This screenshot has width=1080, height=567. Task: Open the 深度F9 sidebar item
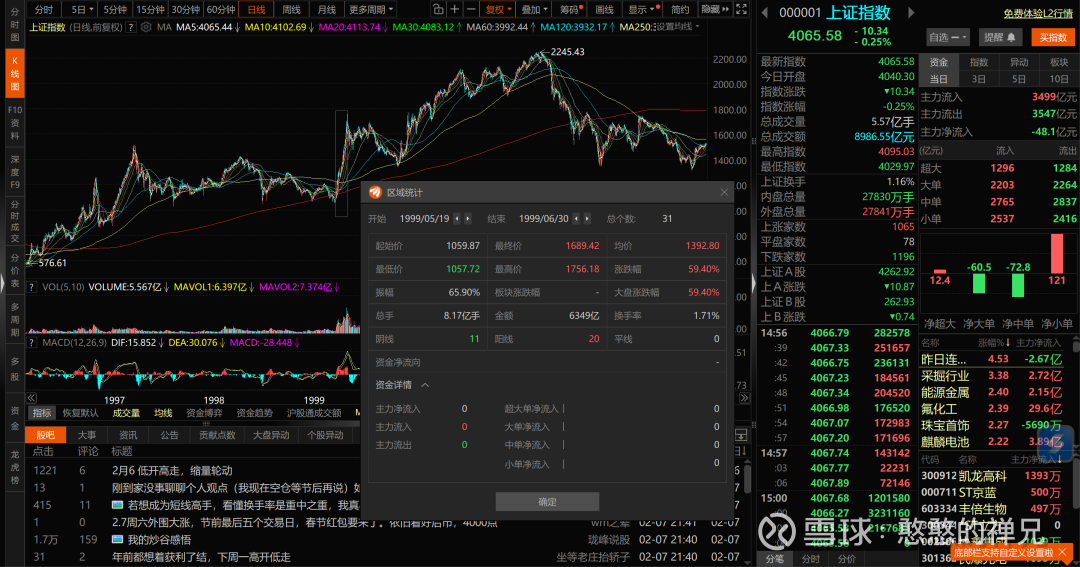coord(14,172)
